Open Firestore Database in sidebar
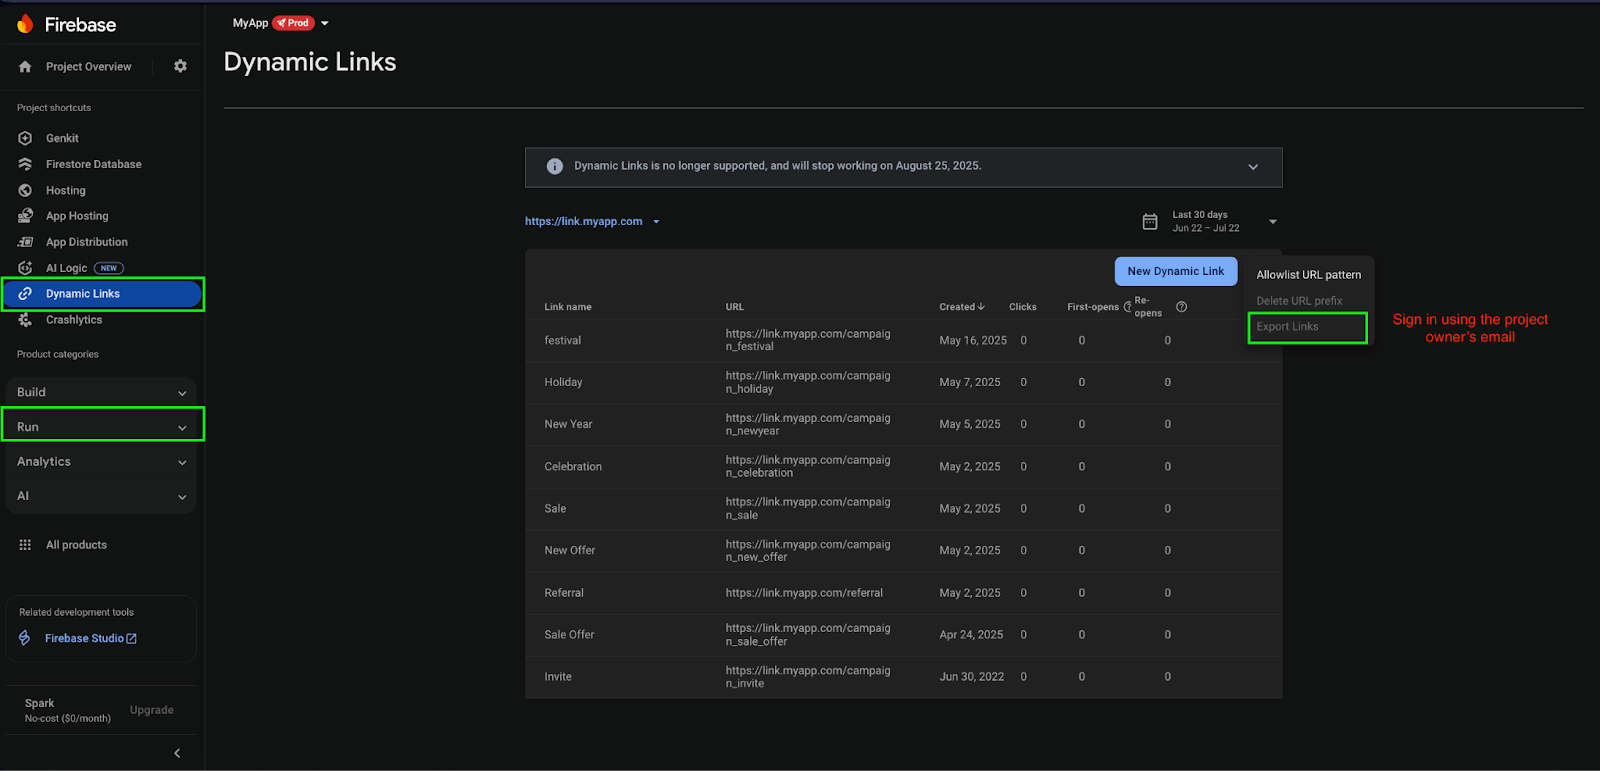 coord(94,164)
